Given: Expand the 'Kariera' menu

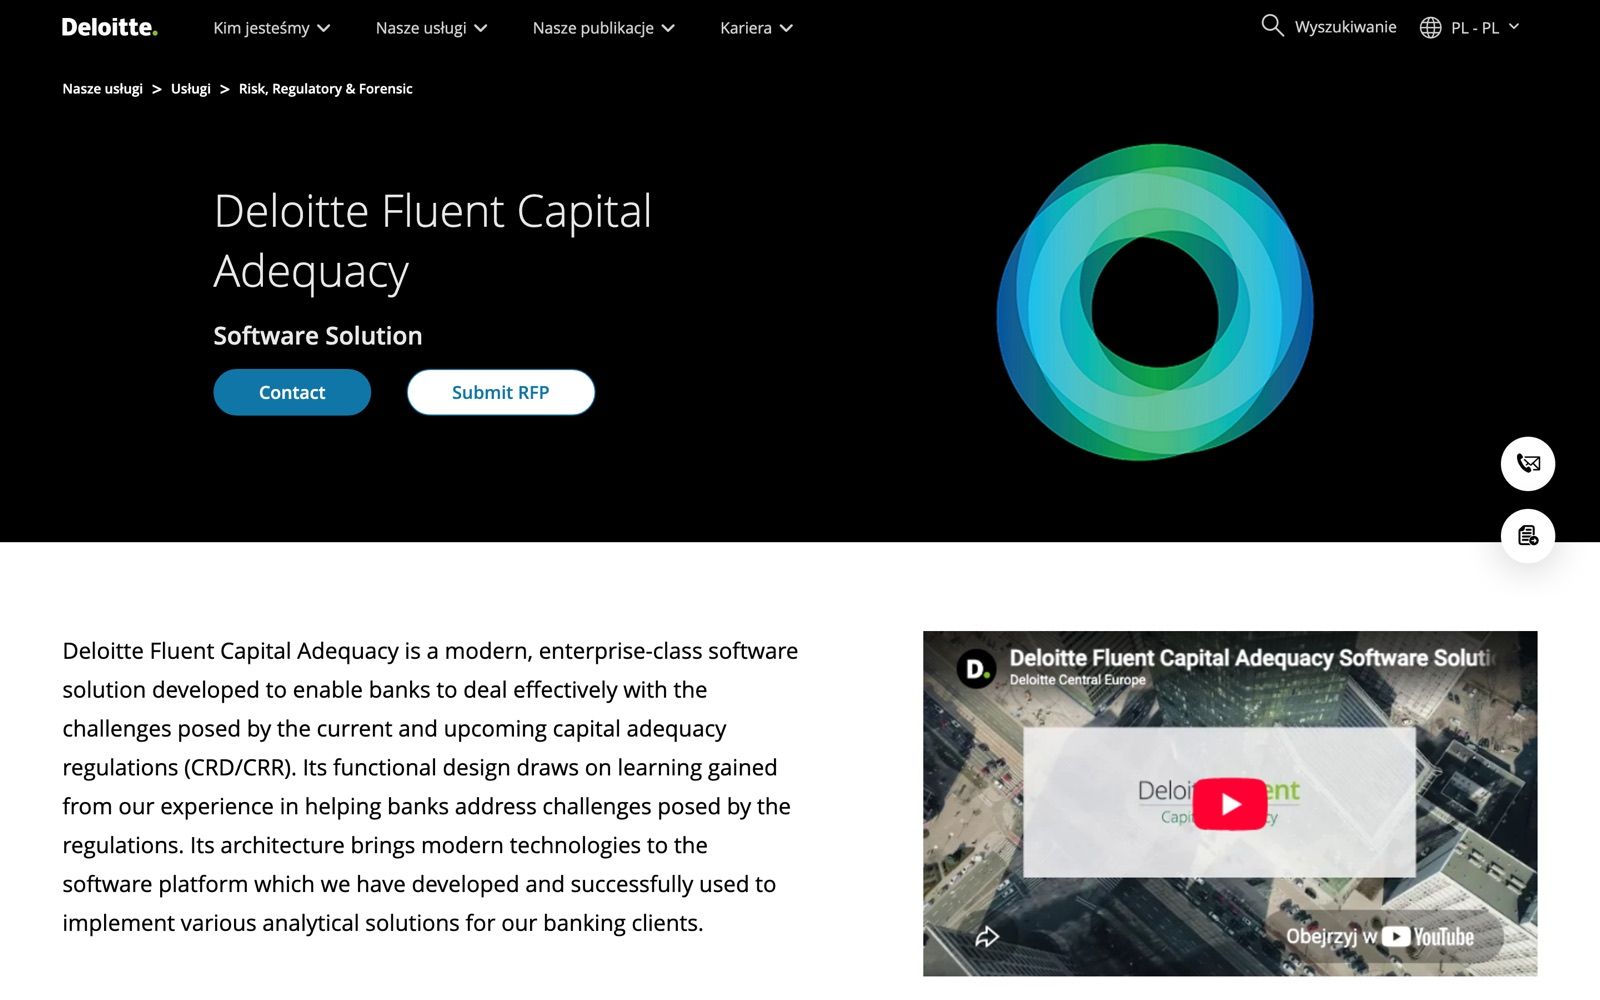Looking at the screenshot, I should click(756, 28).
